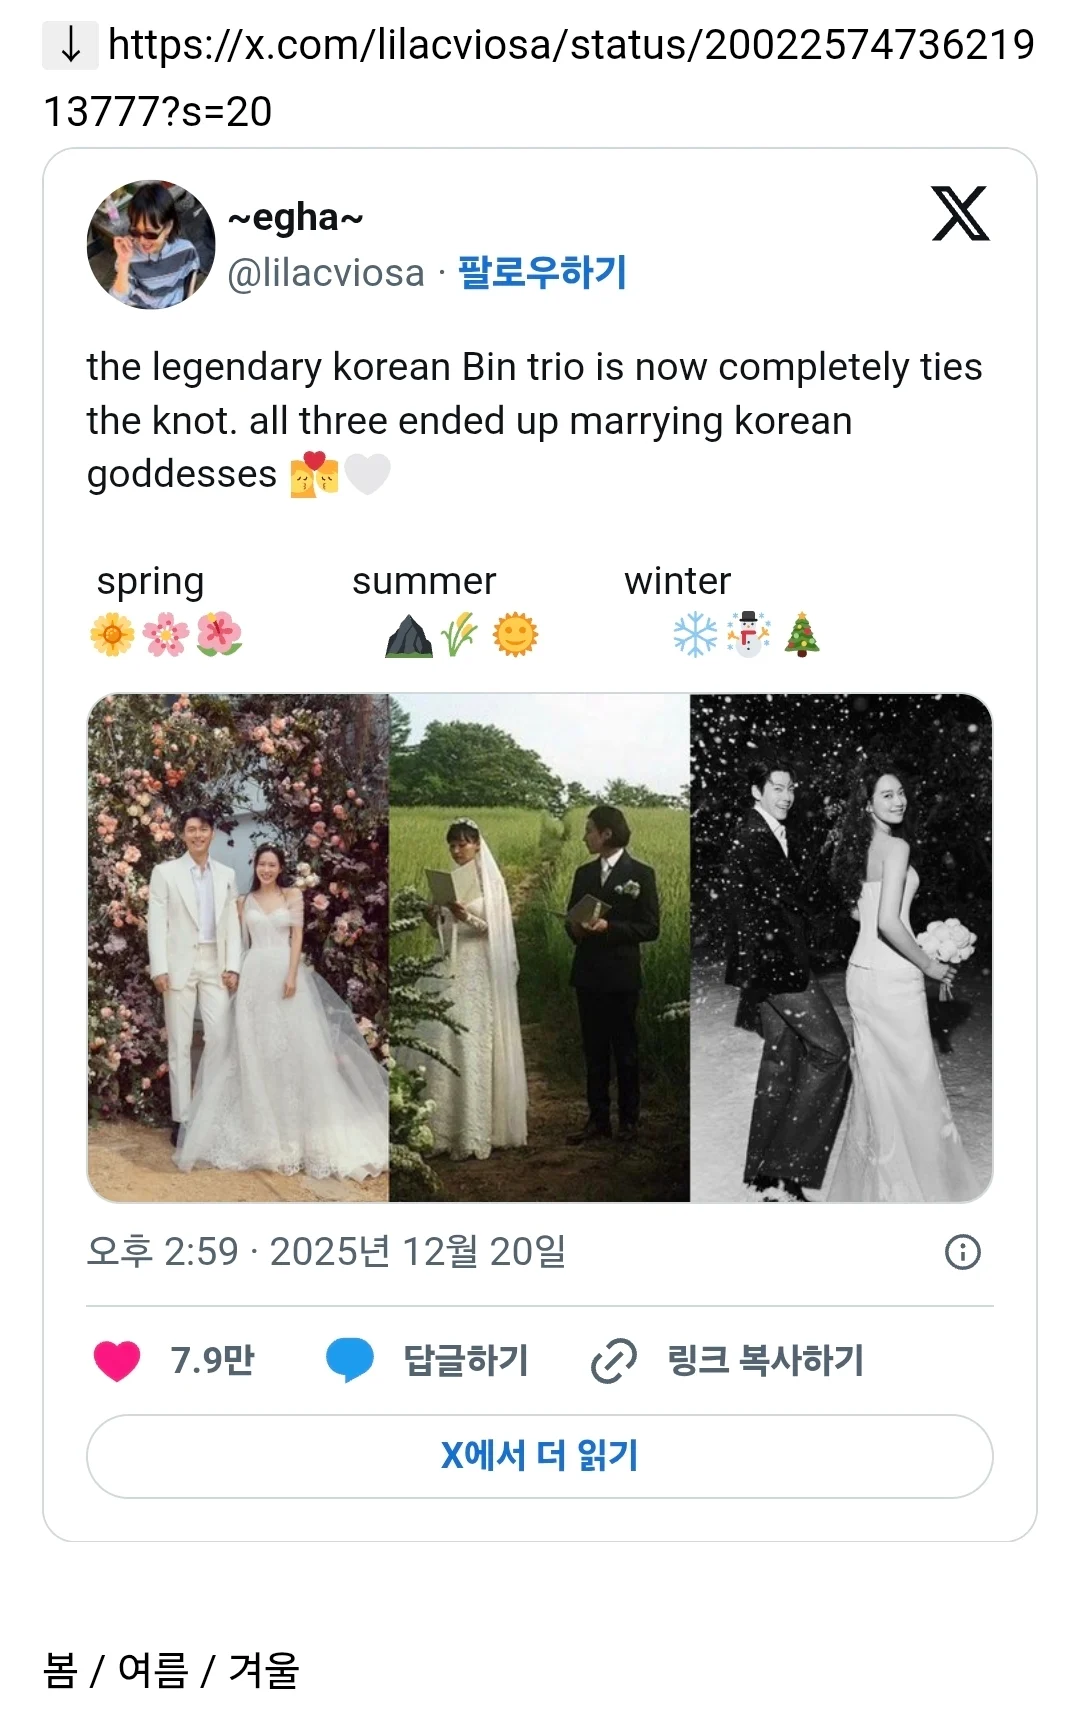1080x1721 pixels.
Task: Open the spring flower-arch wedding photo
Action: 238,947
